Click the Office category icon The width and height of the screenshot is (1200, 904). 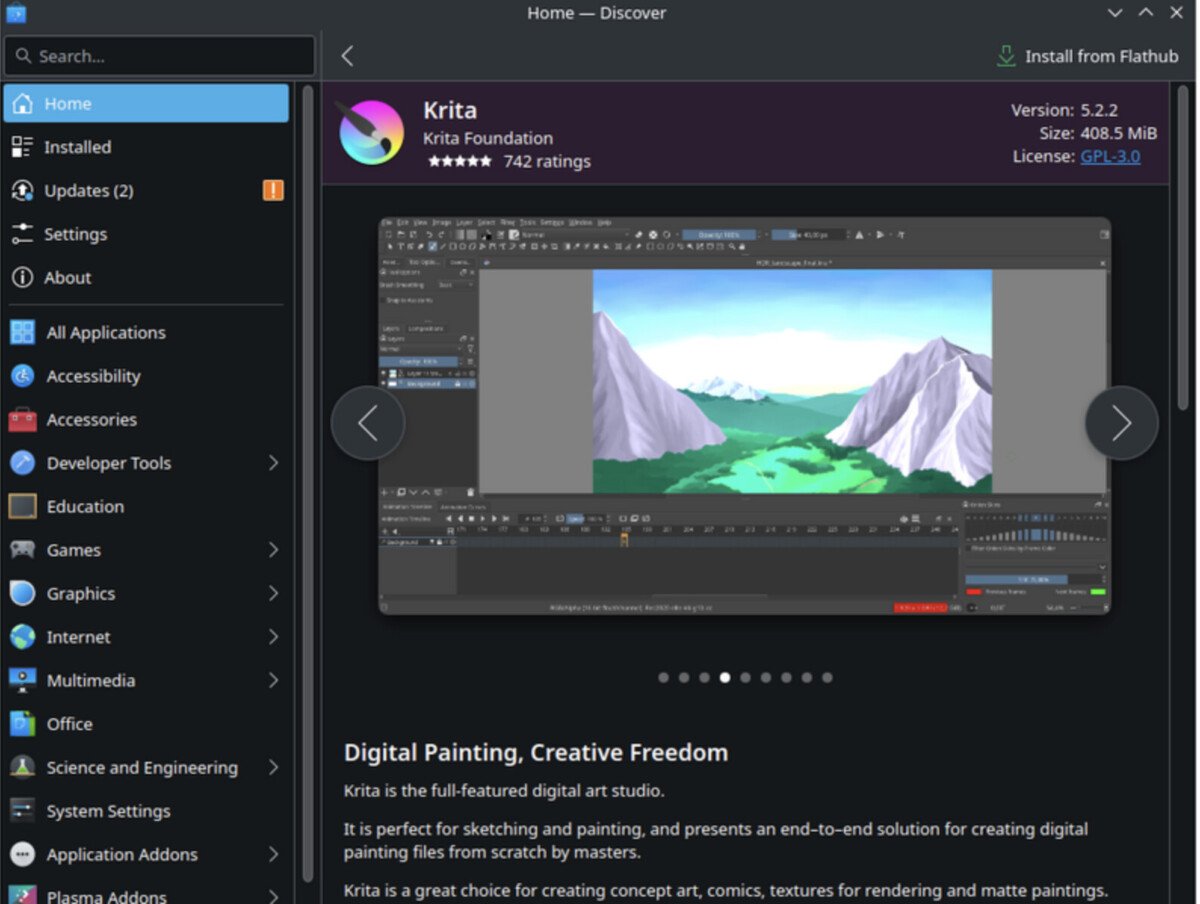pos(22,724)
